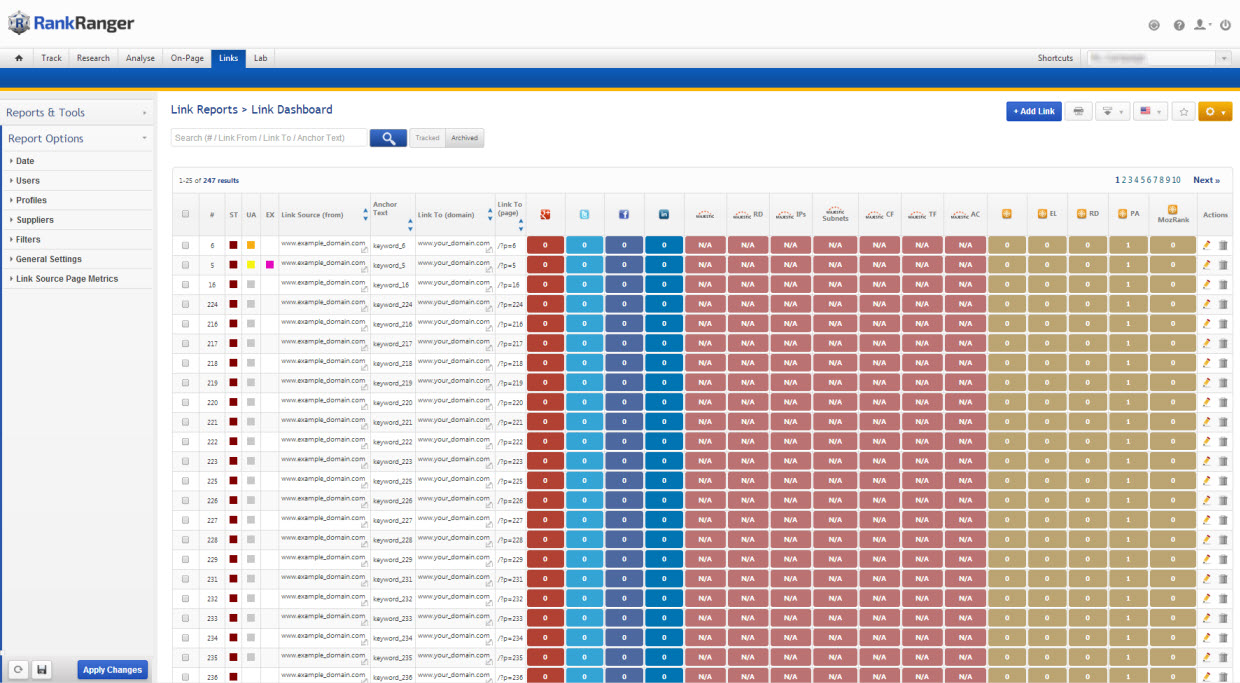
Task: Open the US flag dropdown
Action: 1150,111
